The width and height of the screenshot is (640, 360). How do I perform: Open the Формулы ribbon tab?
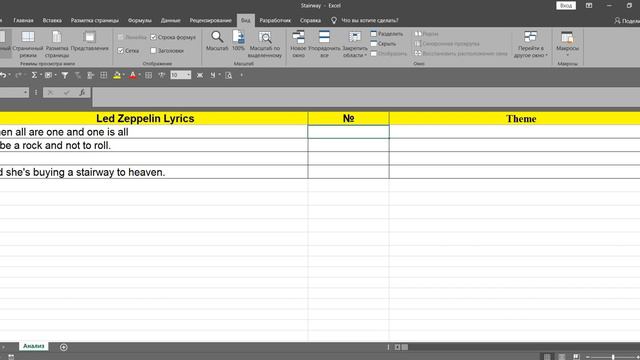pos(140,20)
